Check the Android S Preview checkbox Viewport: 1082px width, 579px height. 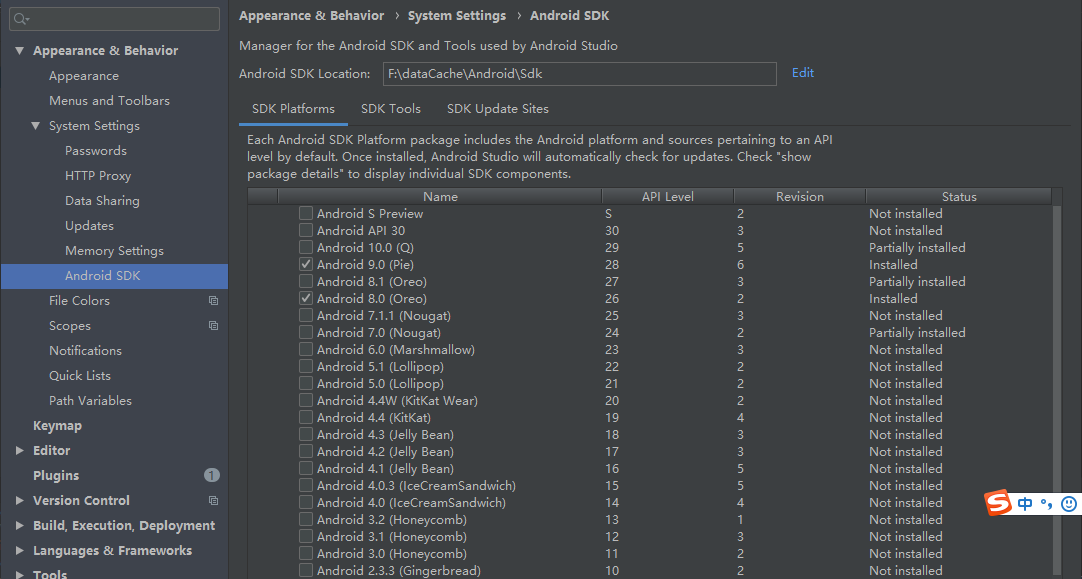(306, 213)
